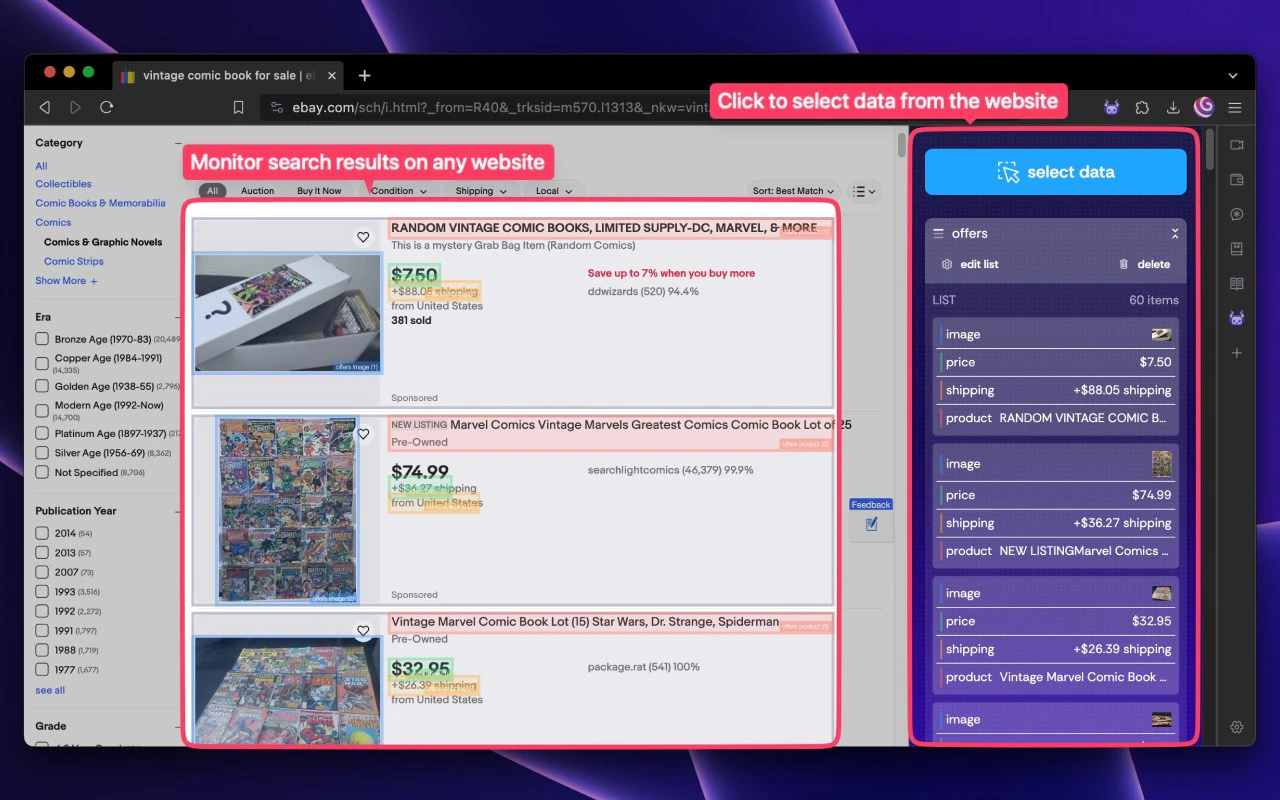The image size is (1280, 800).
Task: Open the Comic Strips category link
Action: point(74,261)
